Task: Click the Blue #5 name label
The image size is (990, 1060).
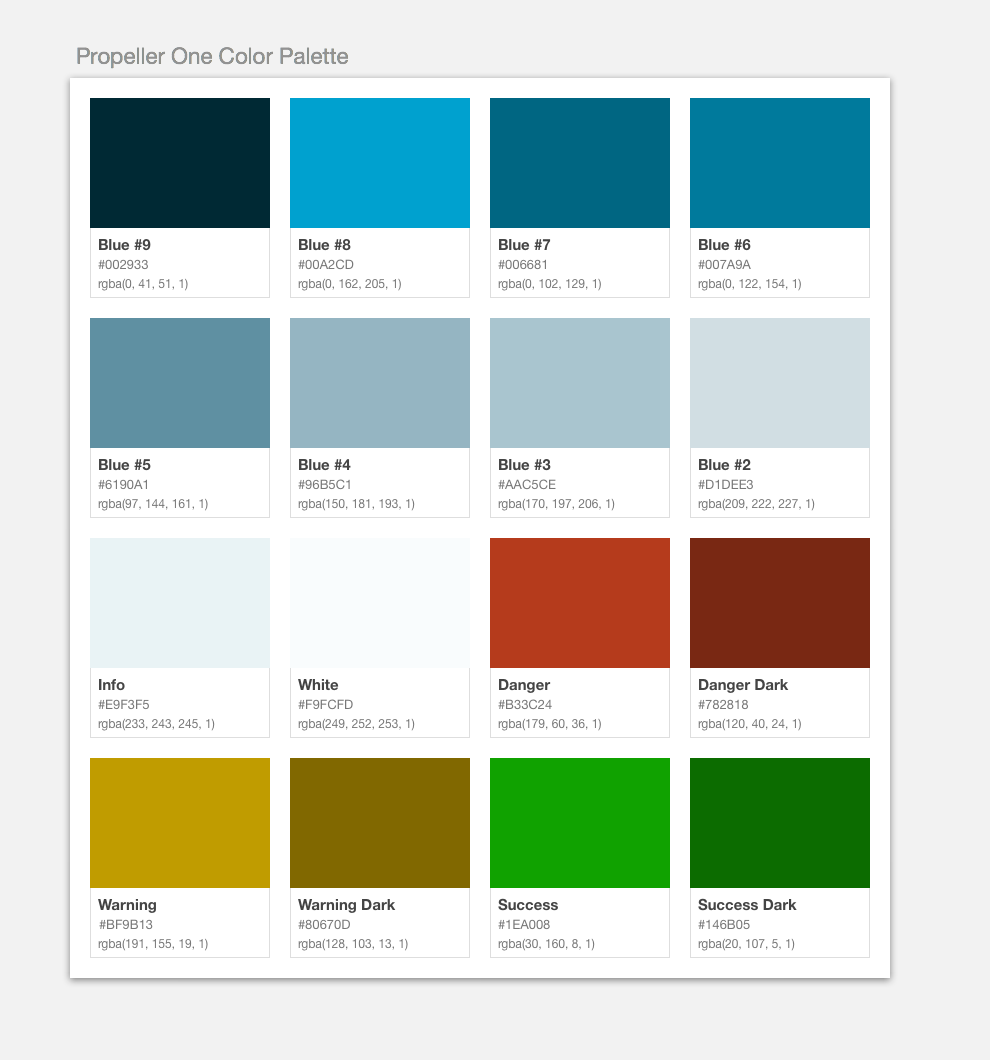Action: [x=124, y=465]
